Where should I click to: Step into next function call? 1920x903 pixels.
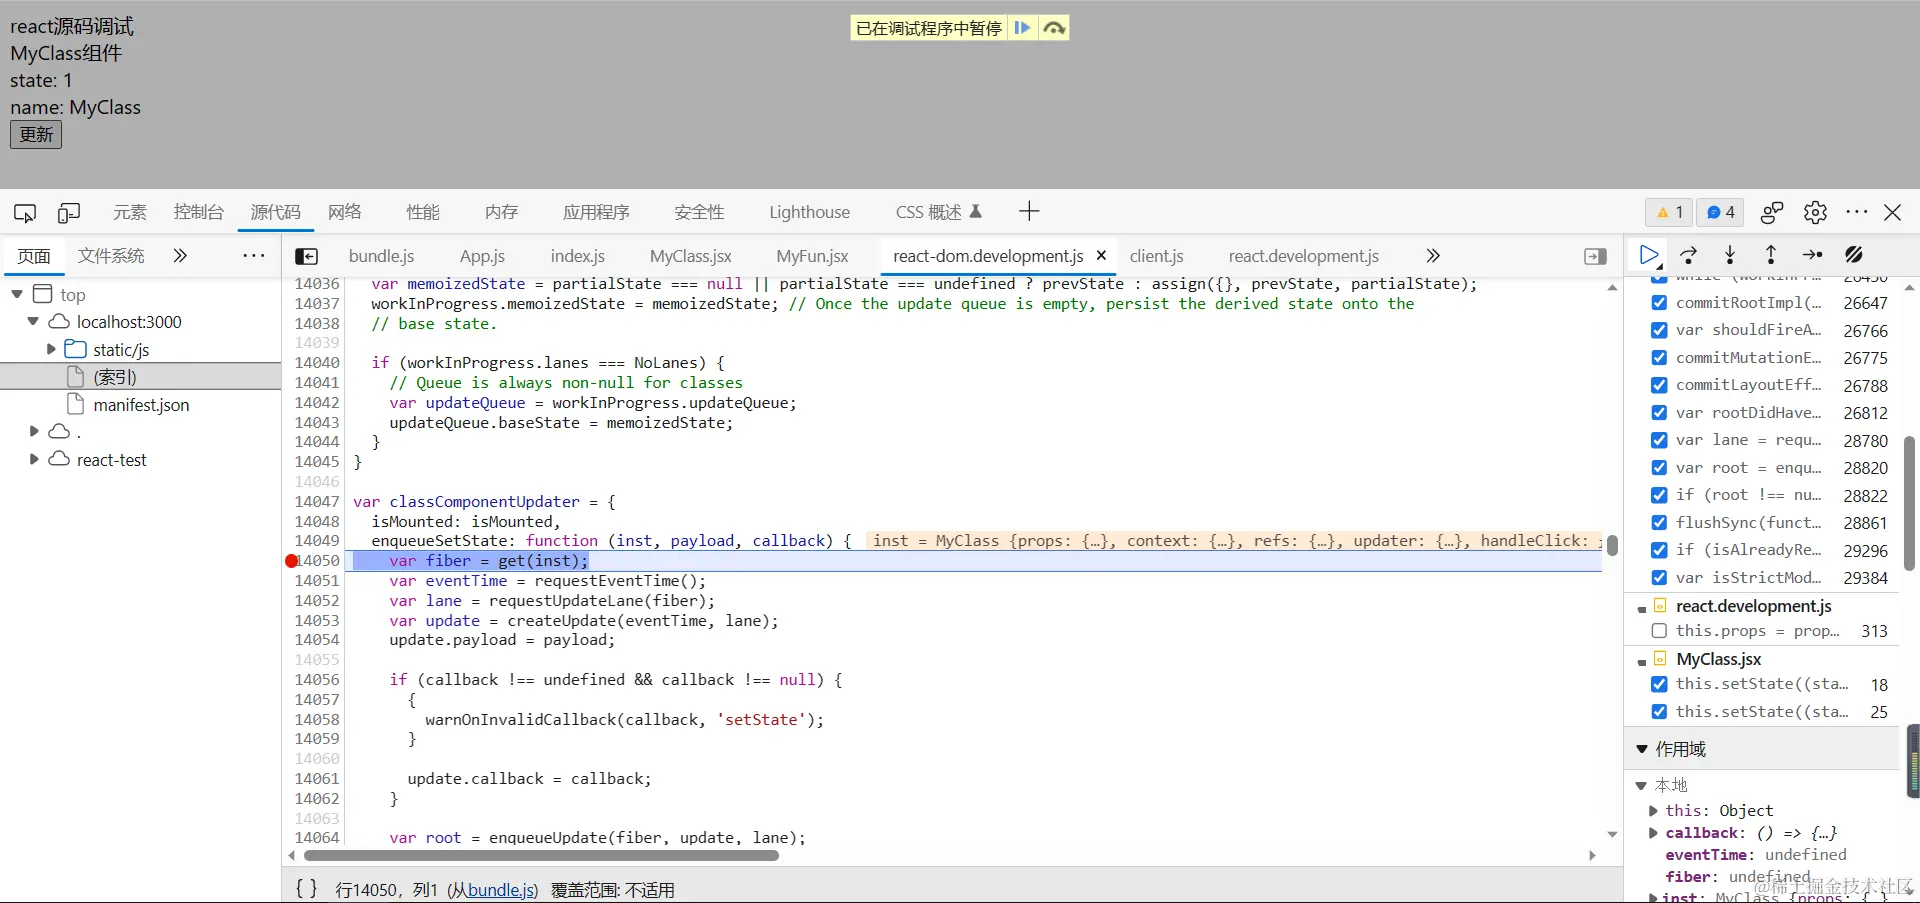pyautogui.click(x=1730, y=255)
